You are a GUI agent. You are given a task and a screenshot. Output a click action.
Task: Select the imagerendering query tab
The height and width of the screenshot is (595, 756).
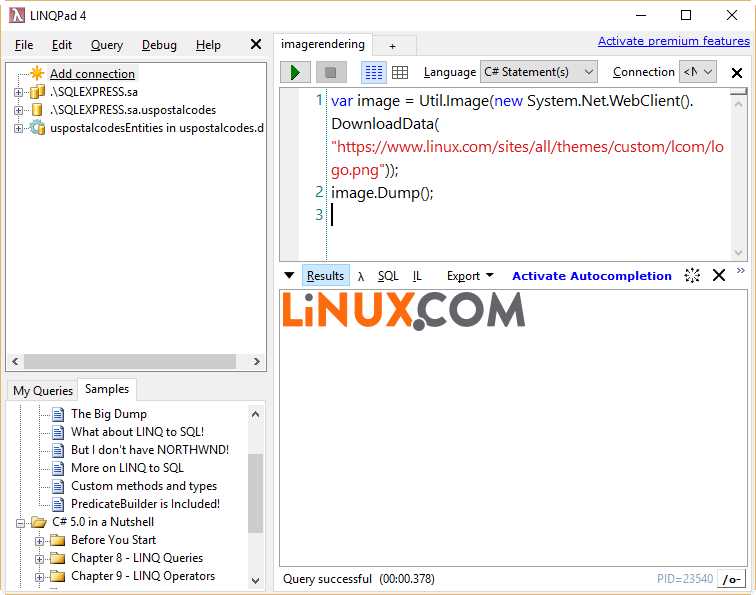(323, 44)
